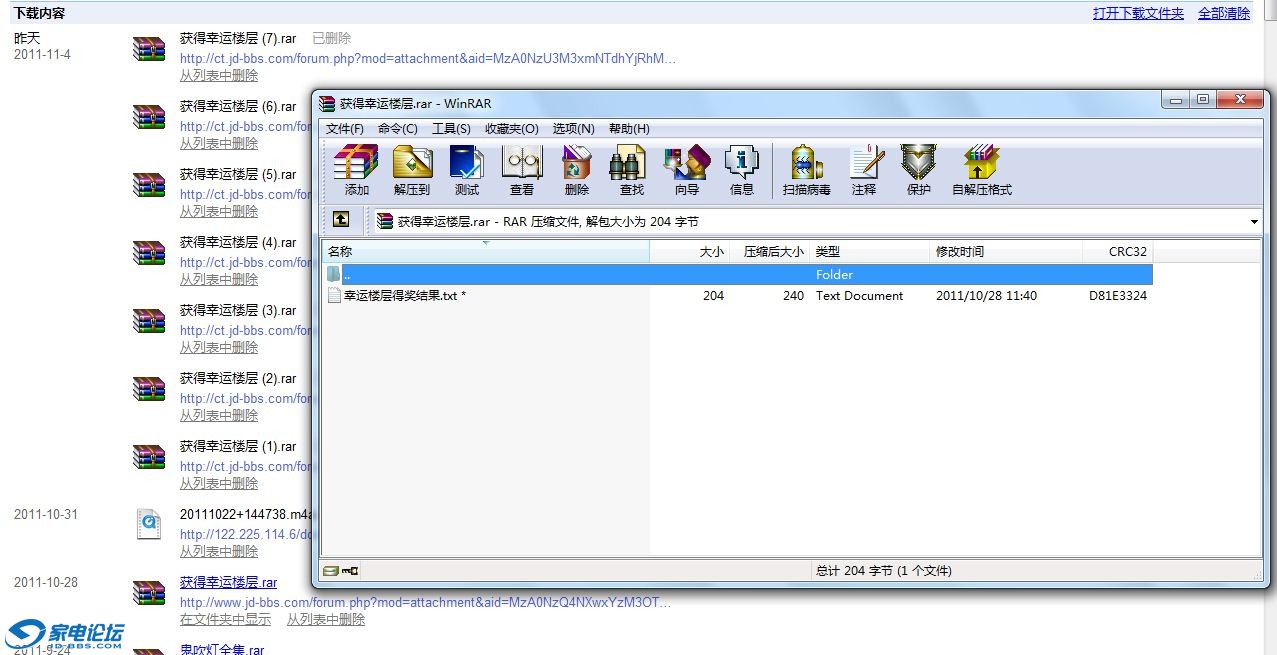Click the 已删除 label beside 获得幸运楼层 (7).rar

pyautogui.click(x=332, y=38)
